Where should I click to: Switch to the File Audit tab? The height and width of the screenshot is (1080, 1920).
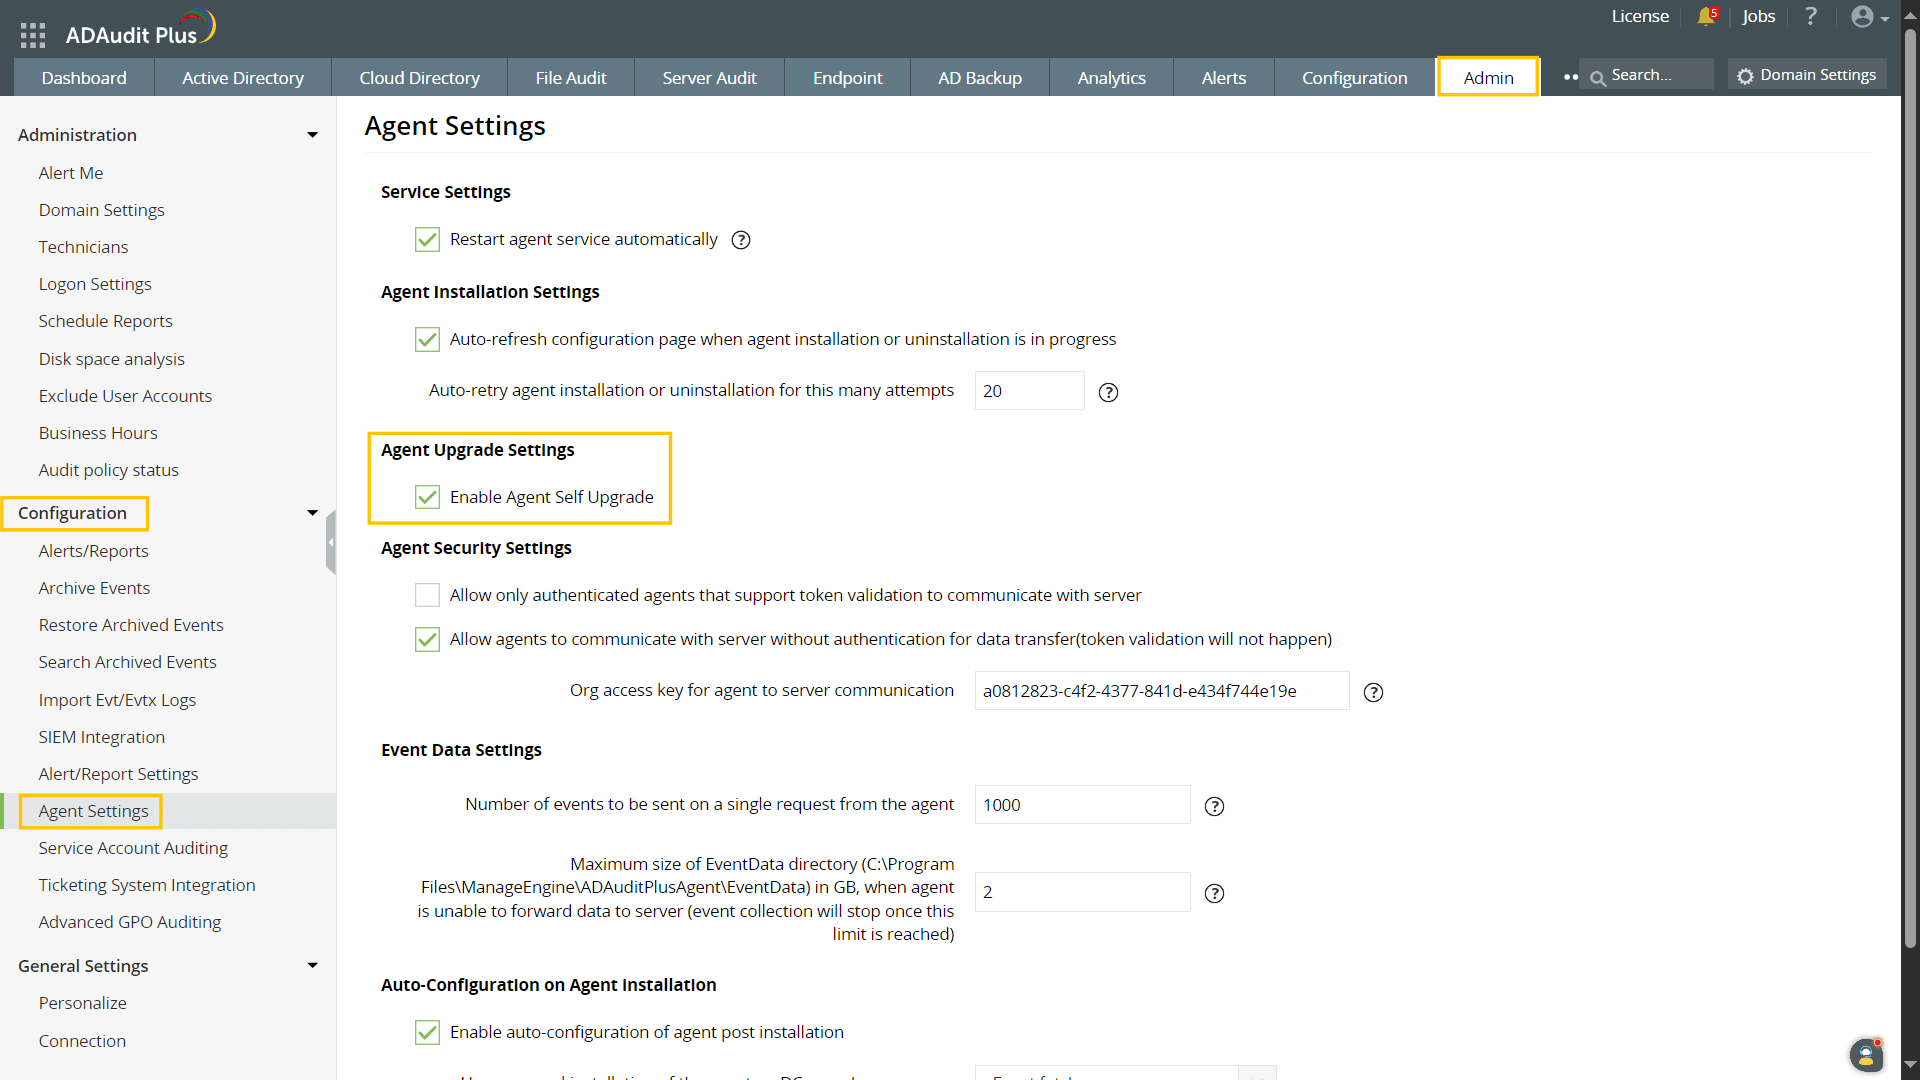click(570, 78)
